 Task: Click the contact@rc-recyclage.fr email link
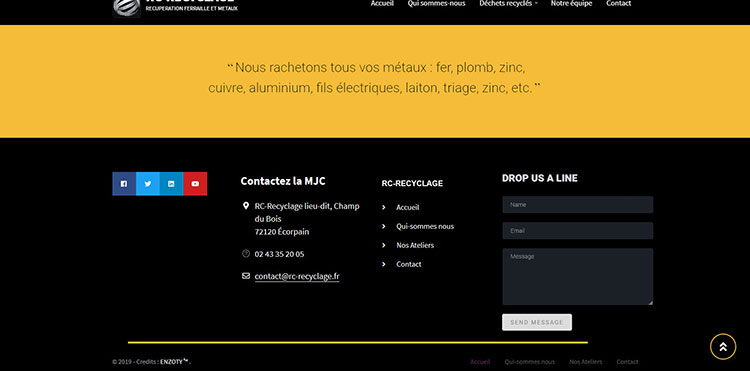click(297, 276)
